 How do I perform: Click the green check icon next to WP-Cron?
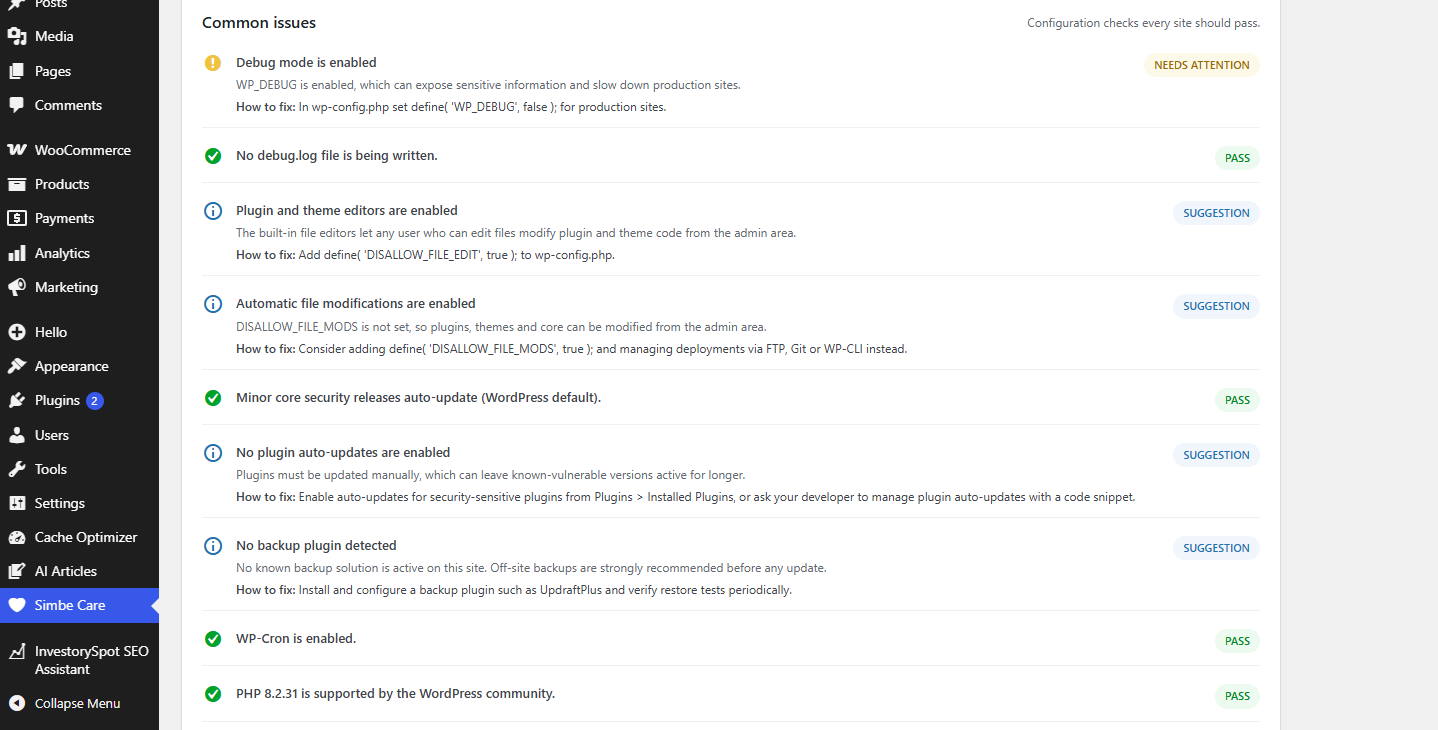[x=213, y=639]
